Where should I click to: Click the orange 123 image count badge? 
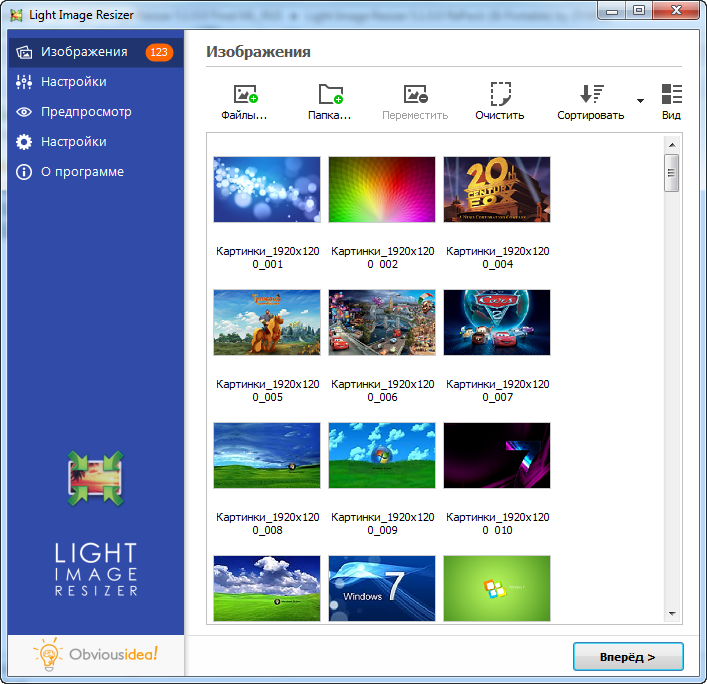click(x=159, y=52)
